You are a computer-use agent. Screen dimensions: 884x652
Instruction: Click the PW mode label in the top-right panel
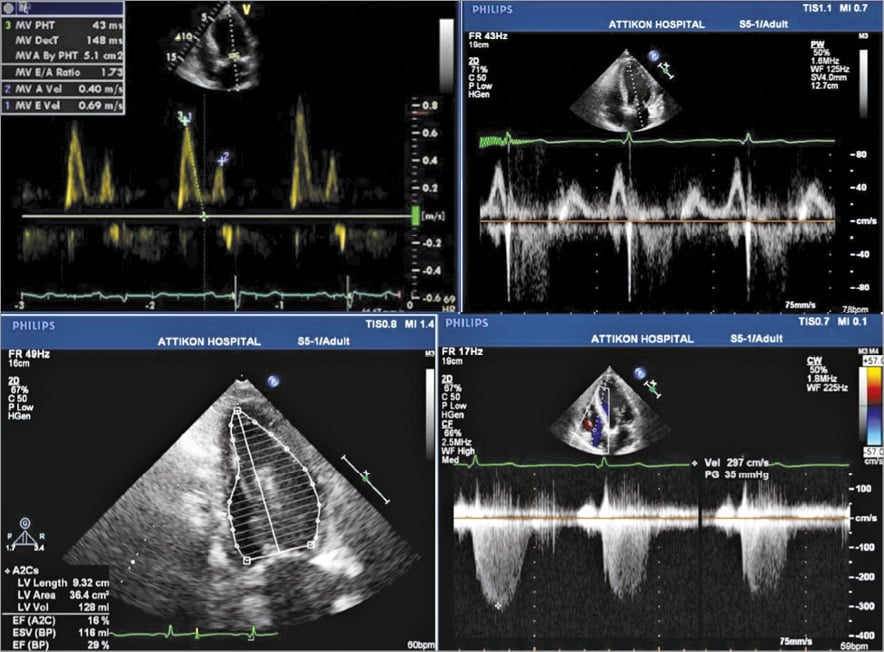tap(816, 46)
